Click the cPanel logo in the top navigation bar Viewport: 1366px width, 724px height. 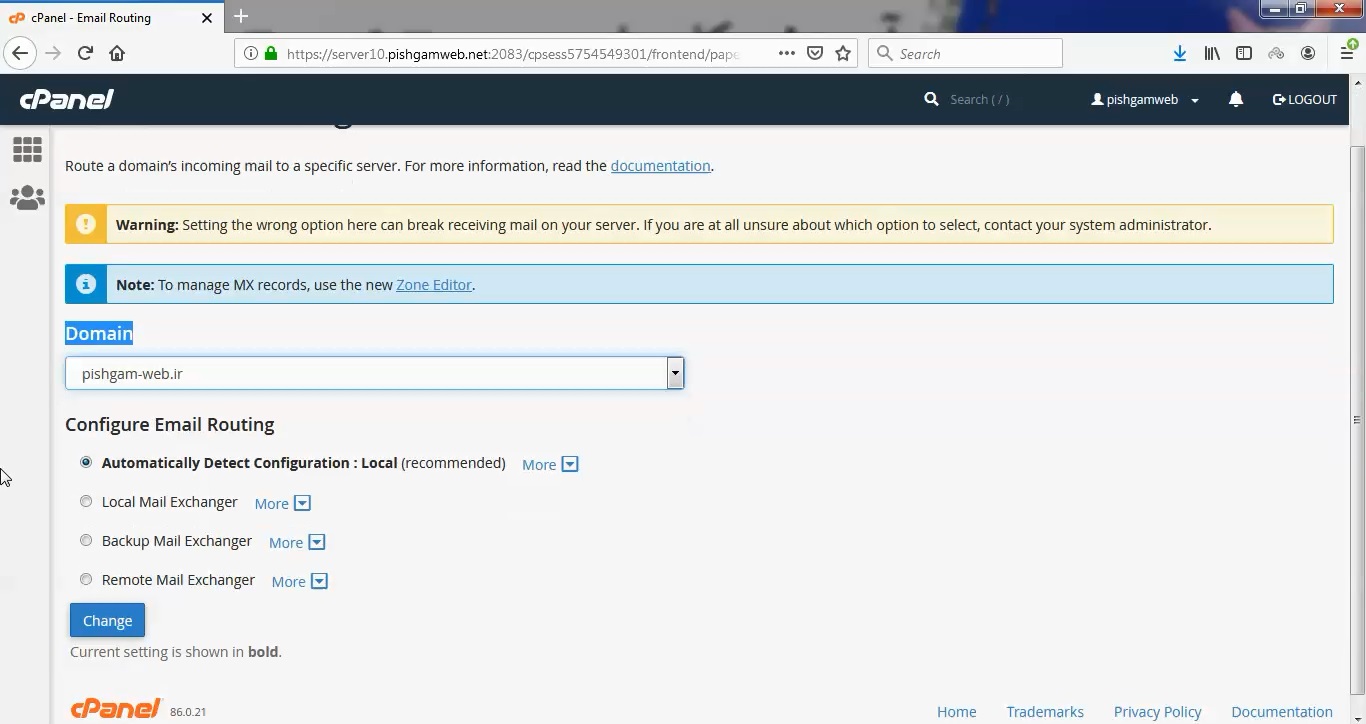point(66,98)
